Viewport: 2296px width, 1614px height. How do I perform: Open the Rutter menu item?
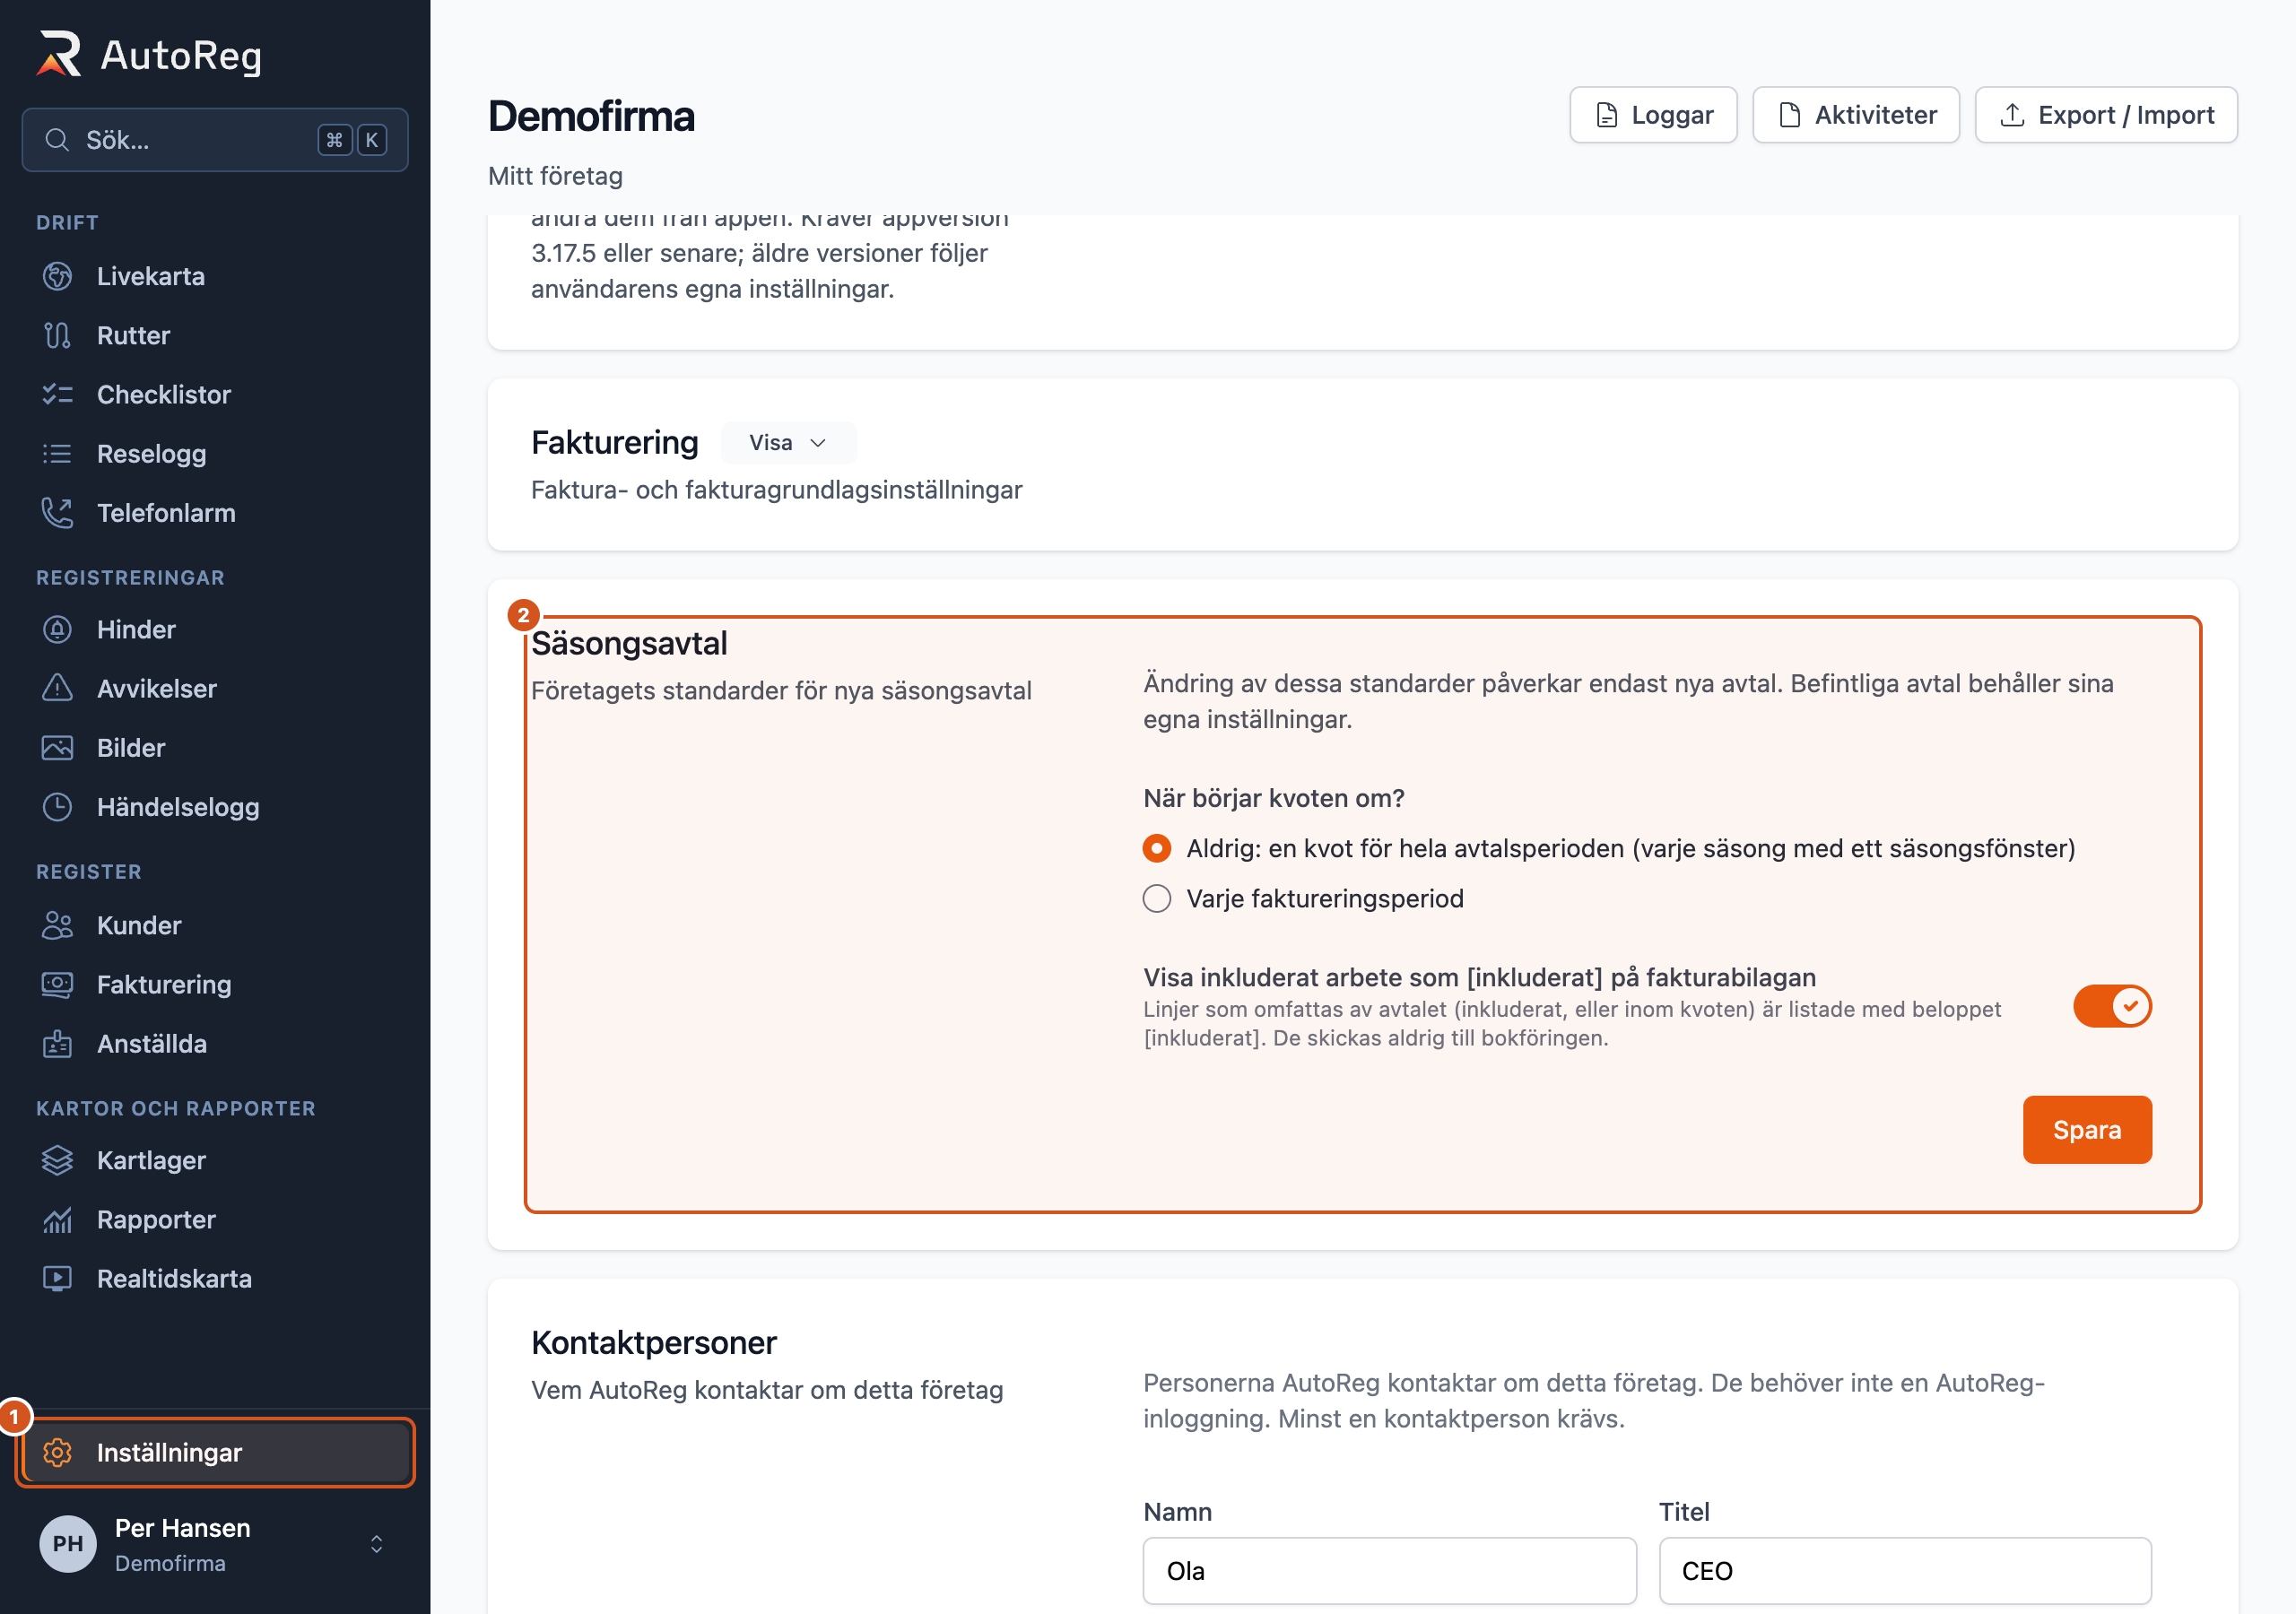pyautogui.click(x=215, y=335)
